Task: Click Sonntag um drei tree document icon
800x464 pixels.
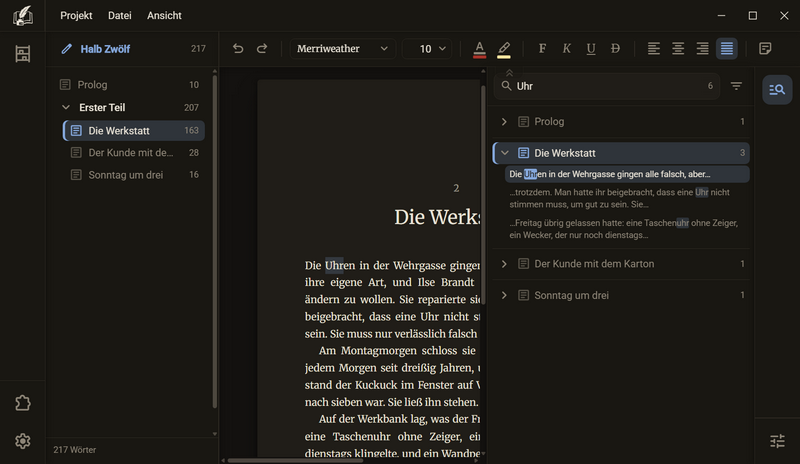Action: click(76, 175)
